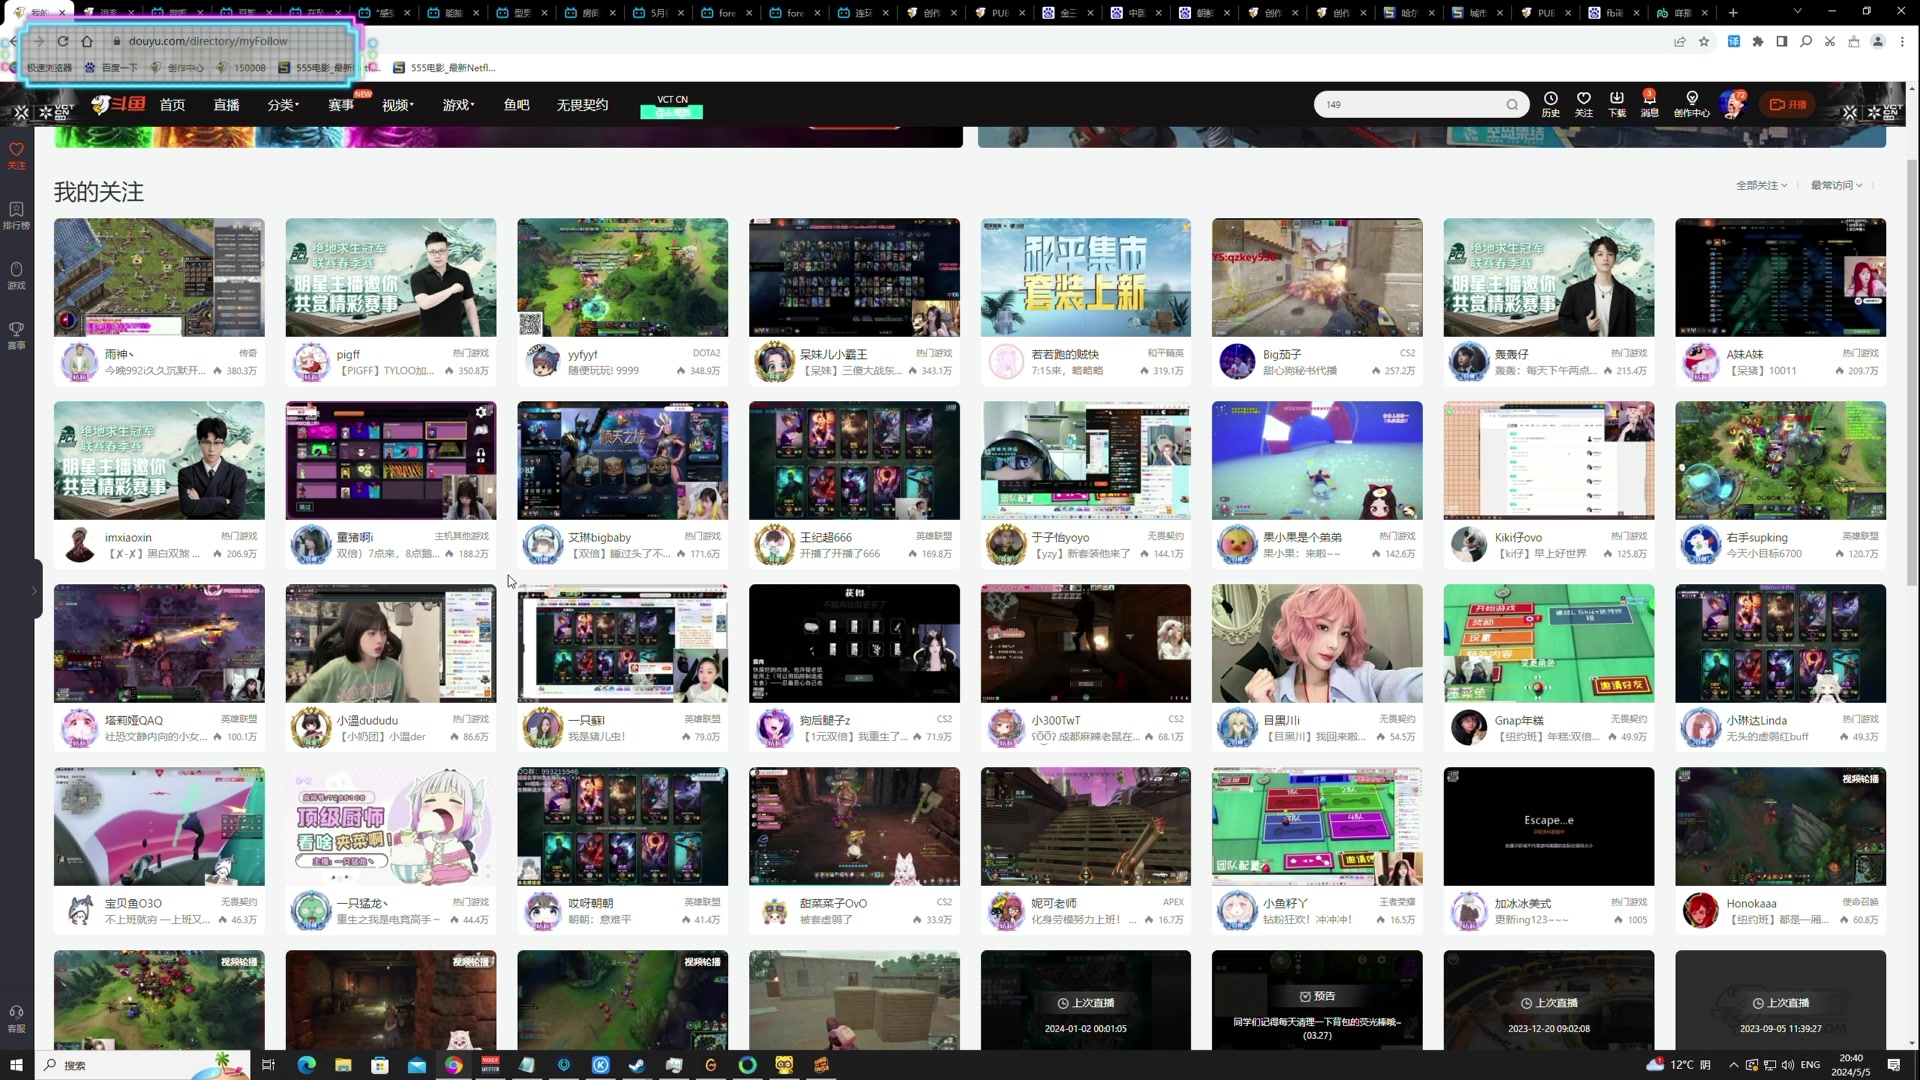This screenshot has width=1920, height=1080.
Task: Go to 直播 tab in navigation bar
Action: [x=226, y=105]
